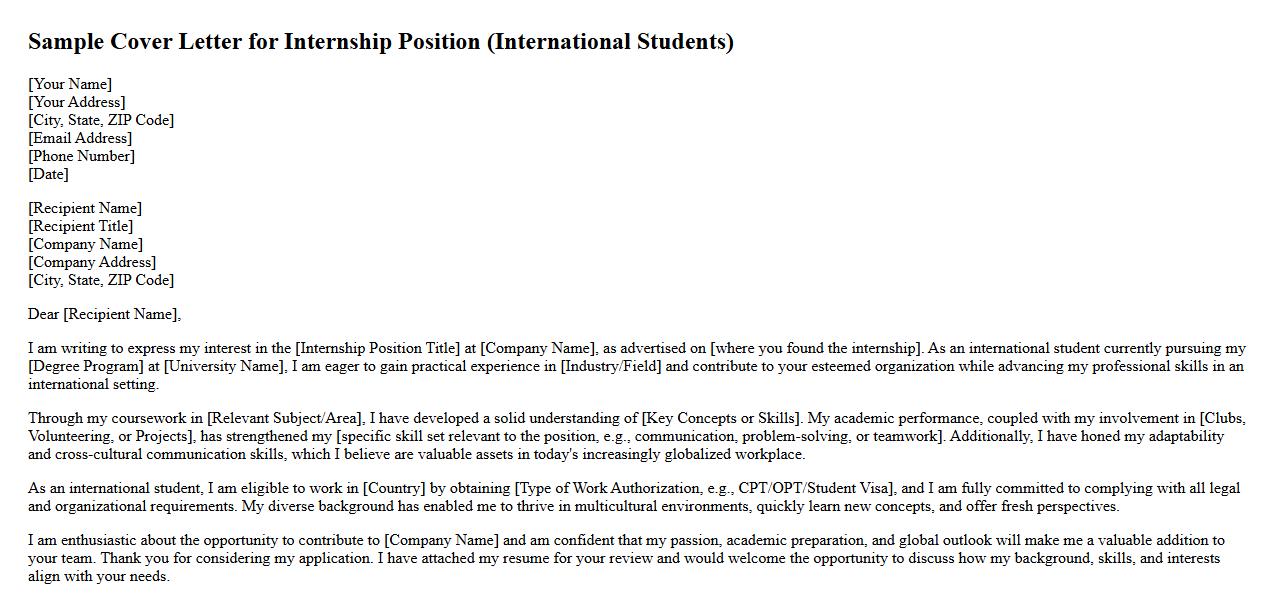Click the [Your Address] placeholder line
Viewport: 1278px width, 601px height.
coord(77,102)
